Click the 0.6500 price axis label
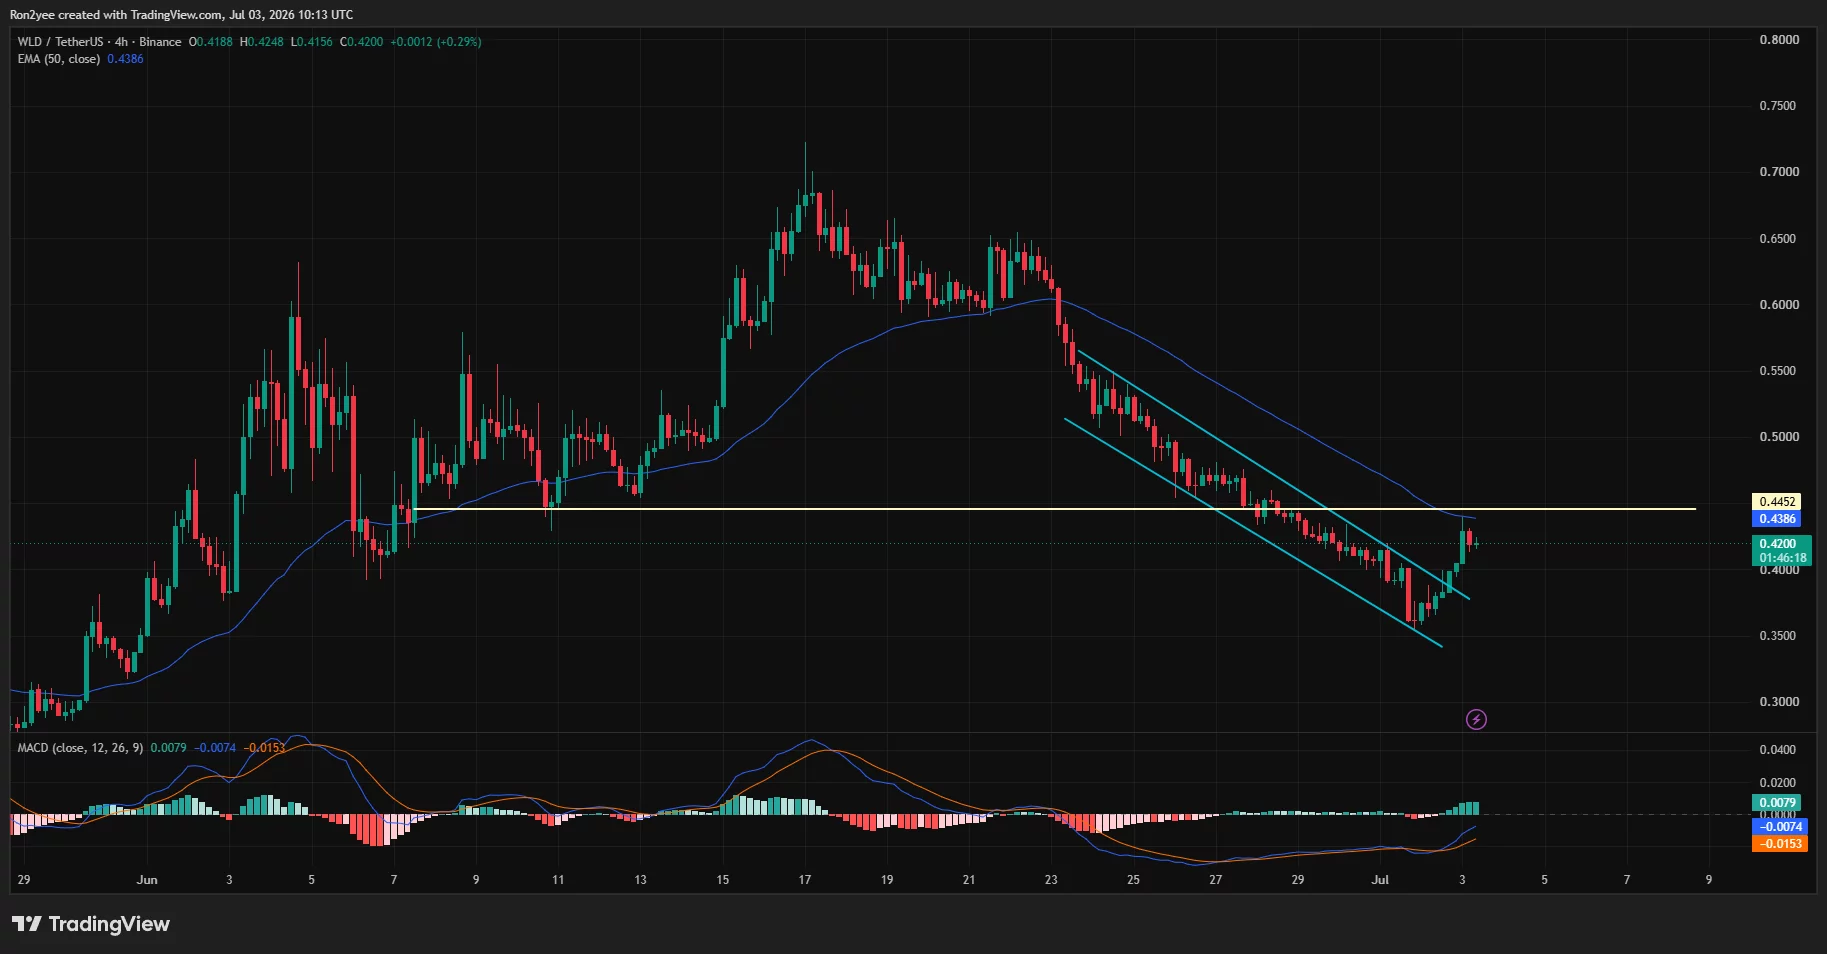1827x954 pixels. click(1779, 239)
